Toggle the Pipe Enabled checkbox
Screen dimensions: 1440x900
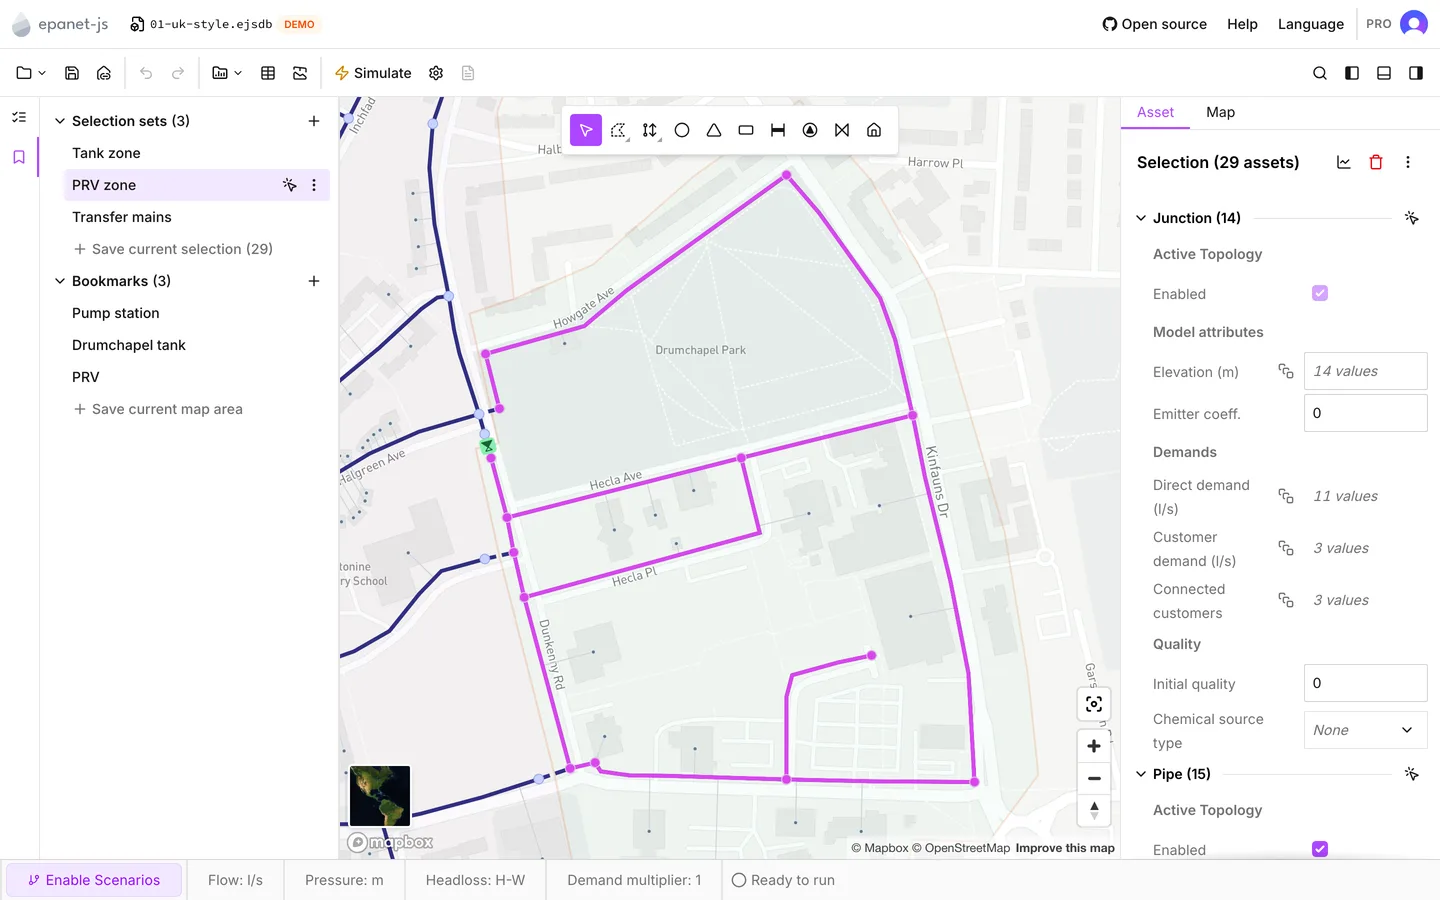coord(1320,849)
